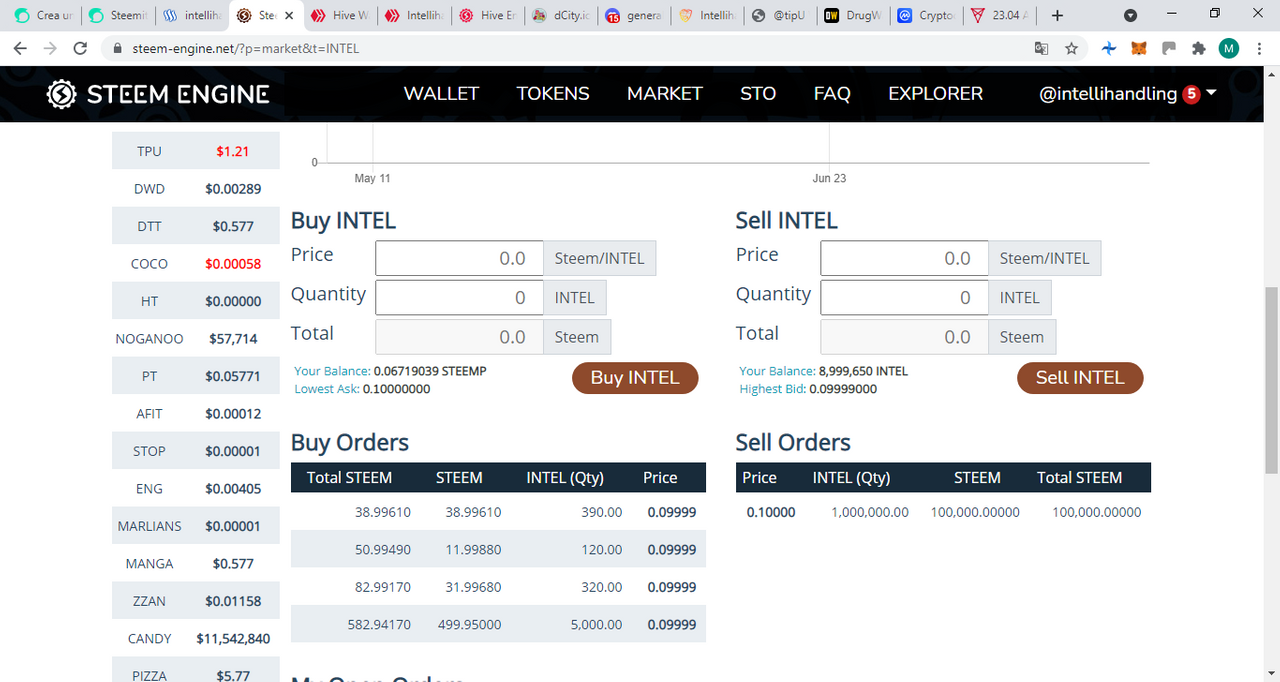1280x682 pixels.
Task: Open the FAQ menu item
Action: point(832,93)
